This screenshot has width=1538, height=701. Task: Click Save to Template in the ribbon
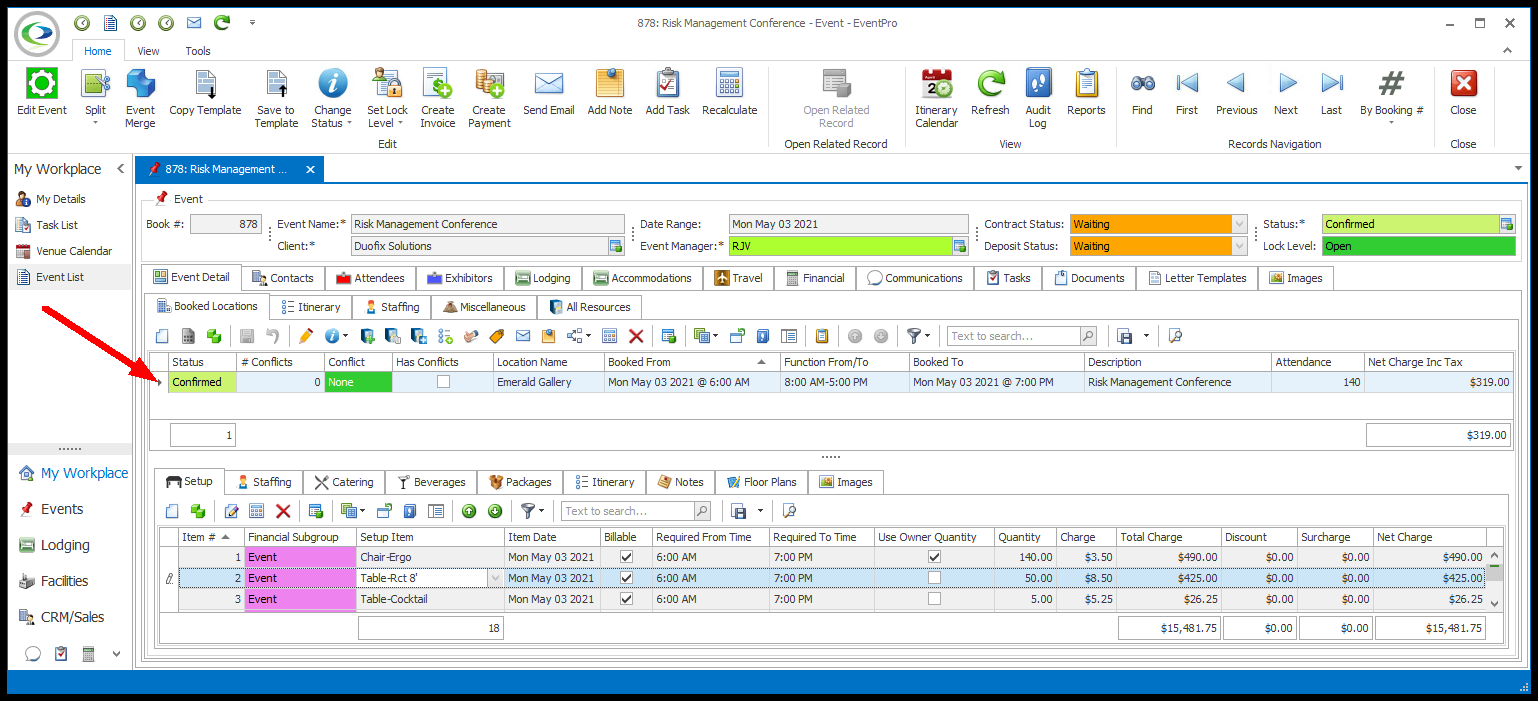coord(276,98)
